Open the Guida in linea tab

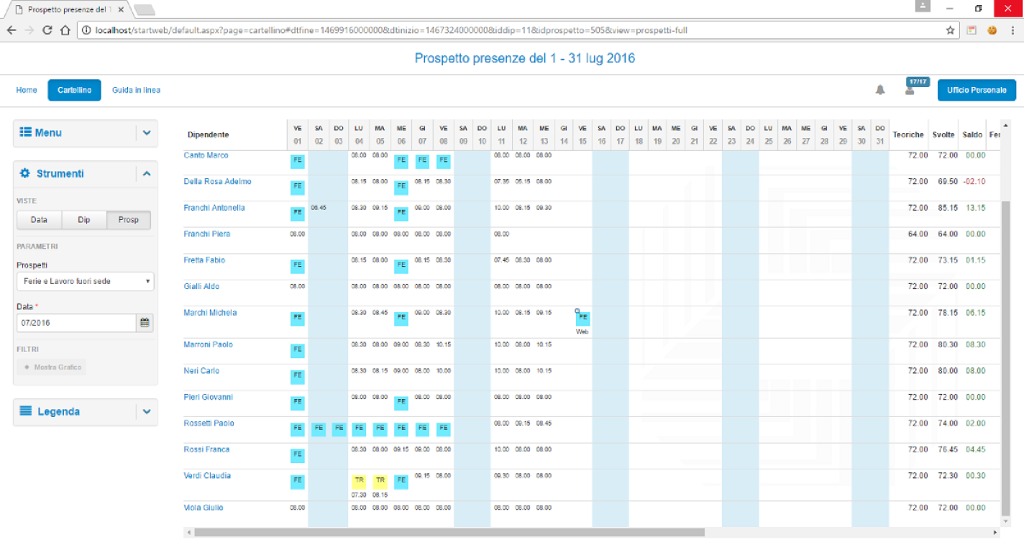(x=136, y=90)
